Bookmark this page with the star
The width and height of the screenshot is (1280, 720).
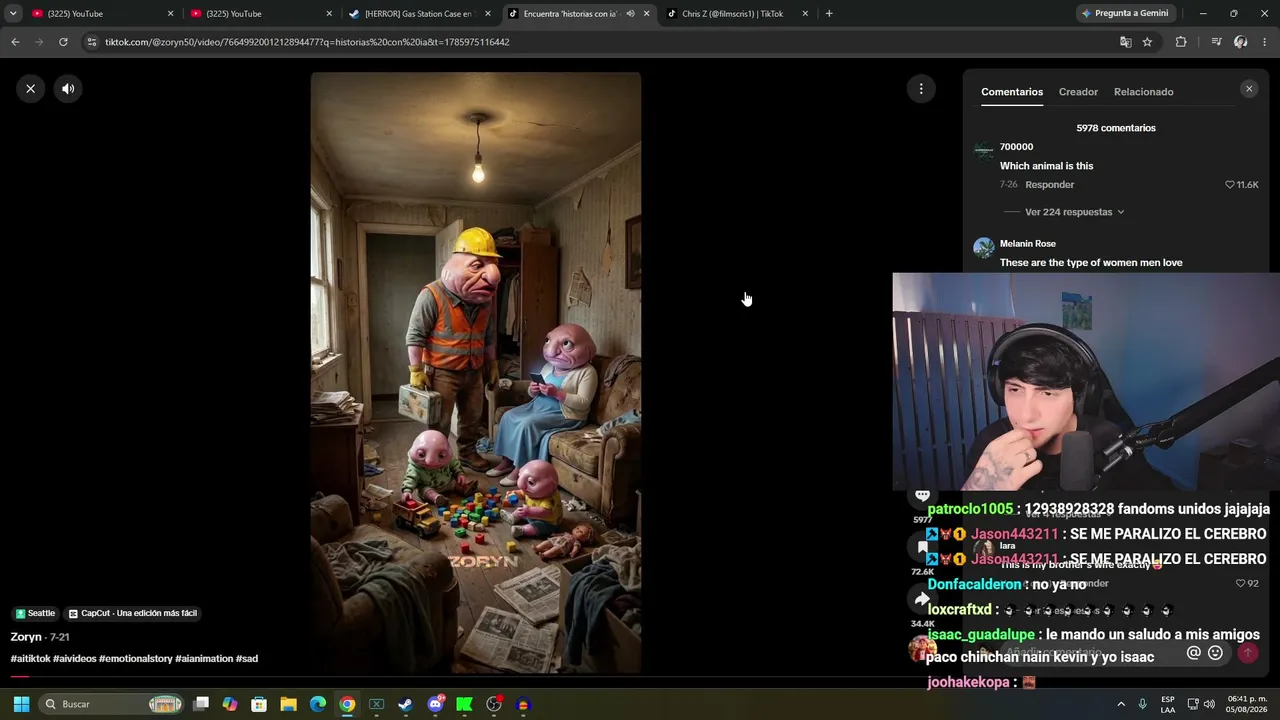click(x=1147, y=42)
